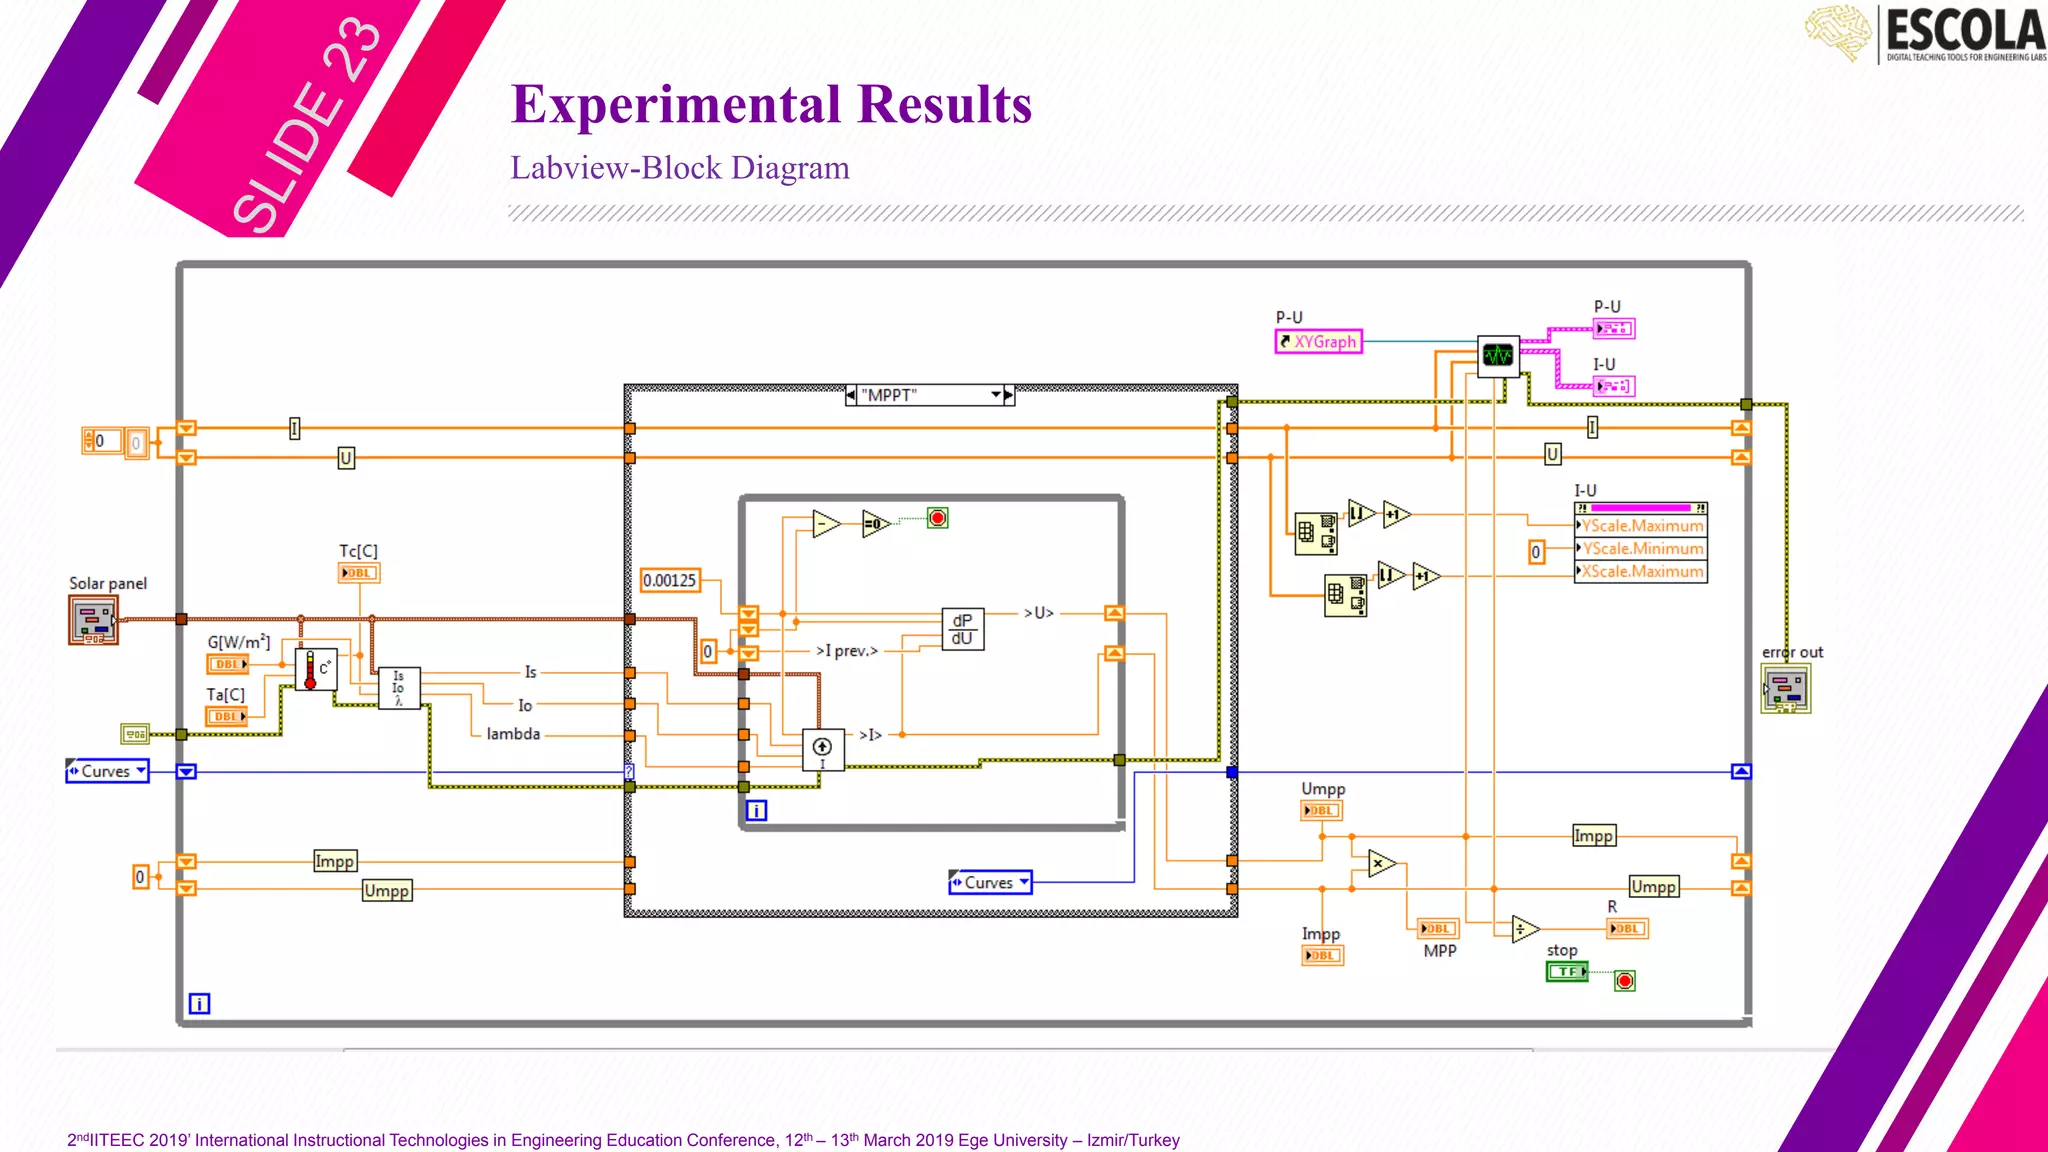Open the Curves enum on left side
The width and height of the screenshot is (2048, 1152).
click(107, 771)
